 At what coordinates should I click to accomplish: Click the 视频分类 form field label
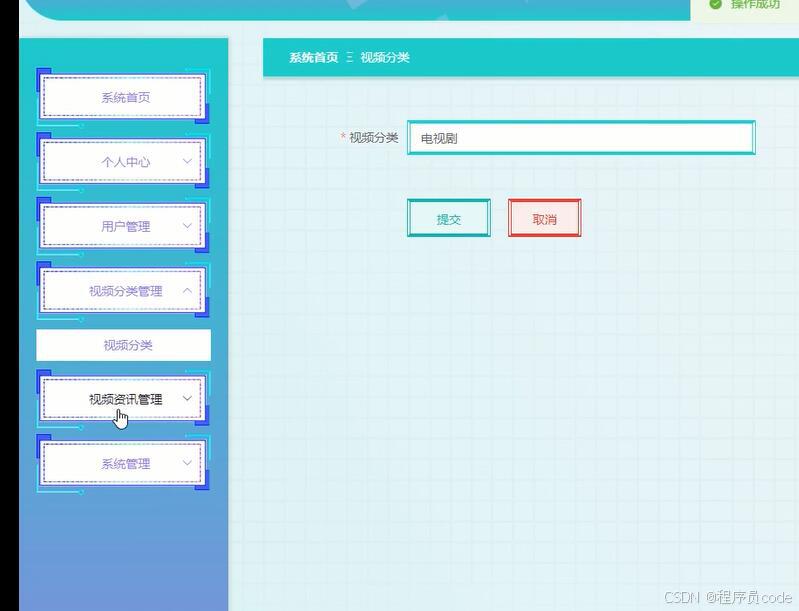374,138
